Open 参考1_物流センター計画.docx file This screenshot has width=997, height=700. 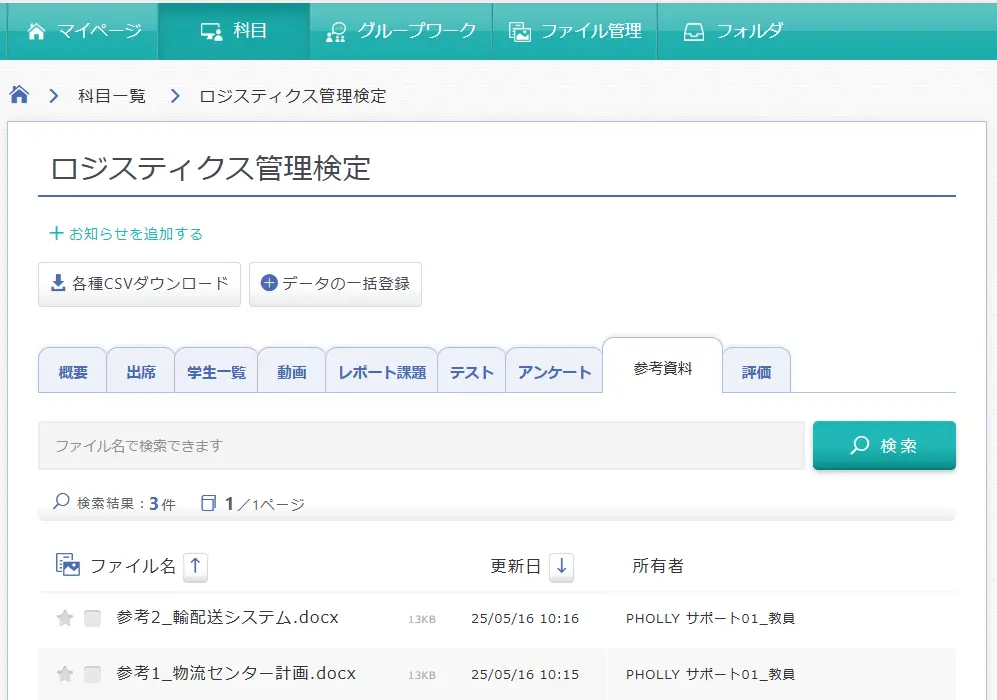236,674
